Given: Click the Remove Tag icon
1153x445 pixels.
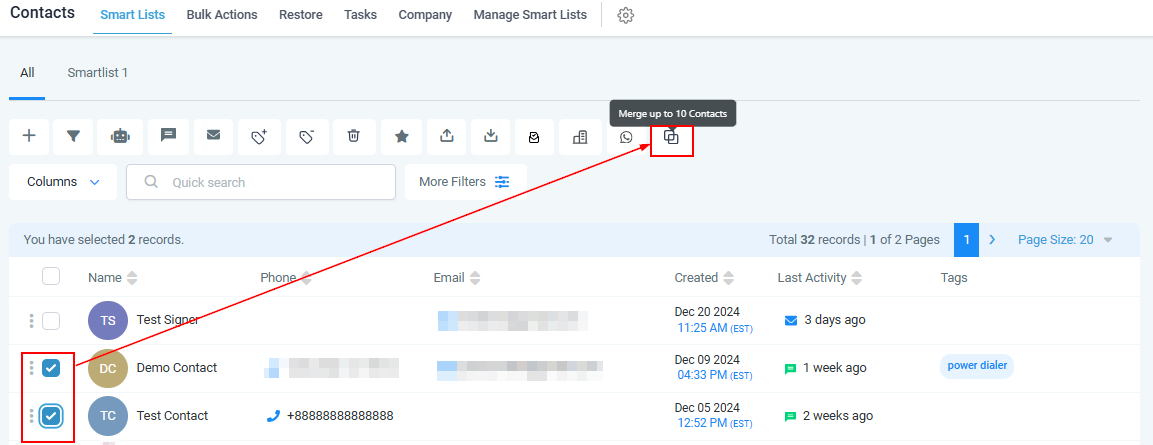Looking at the screenshot, I should click(307, 137).
